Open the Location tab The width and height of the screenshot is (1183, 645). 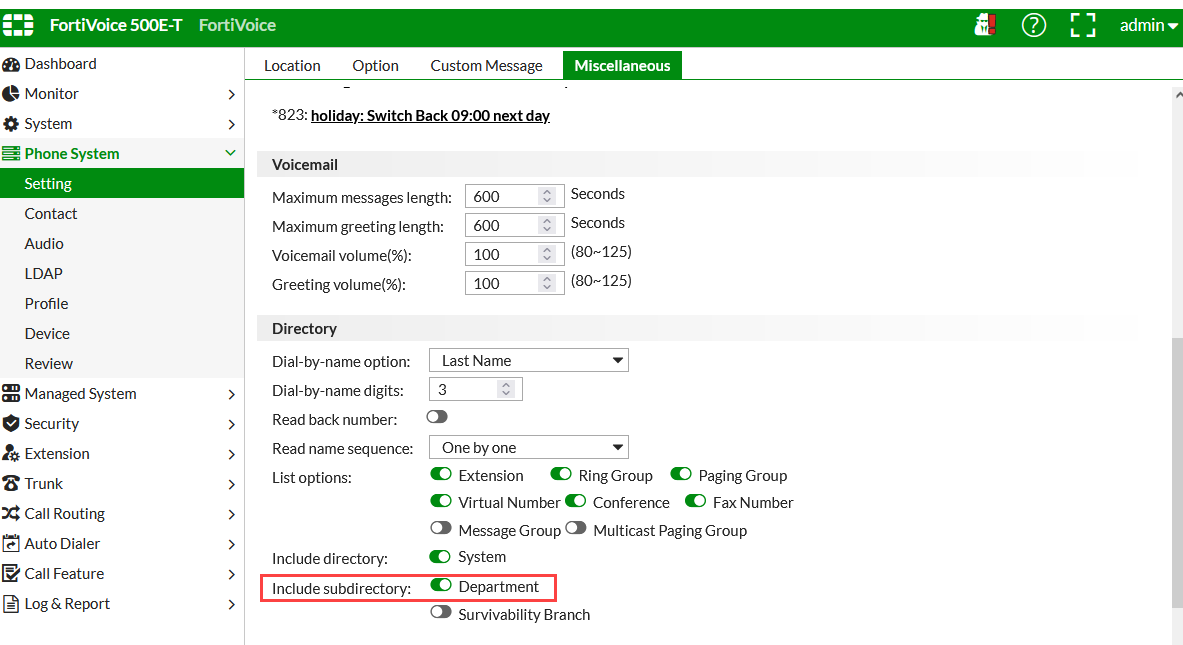click(x=291, y=64)
